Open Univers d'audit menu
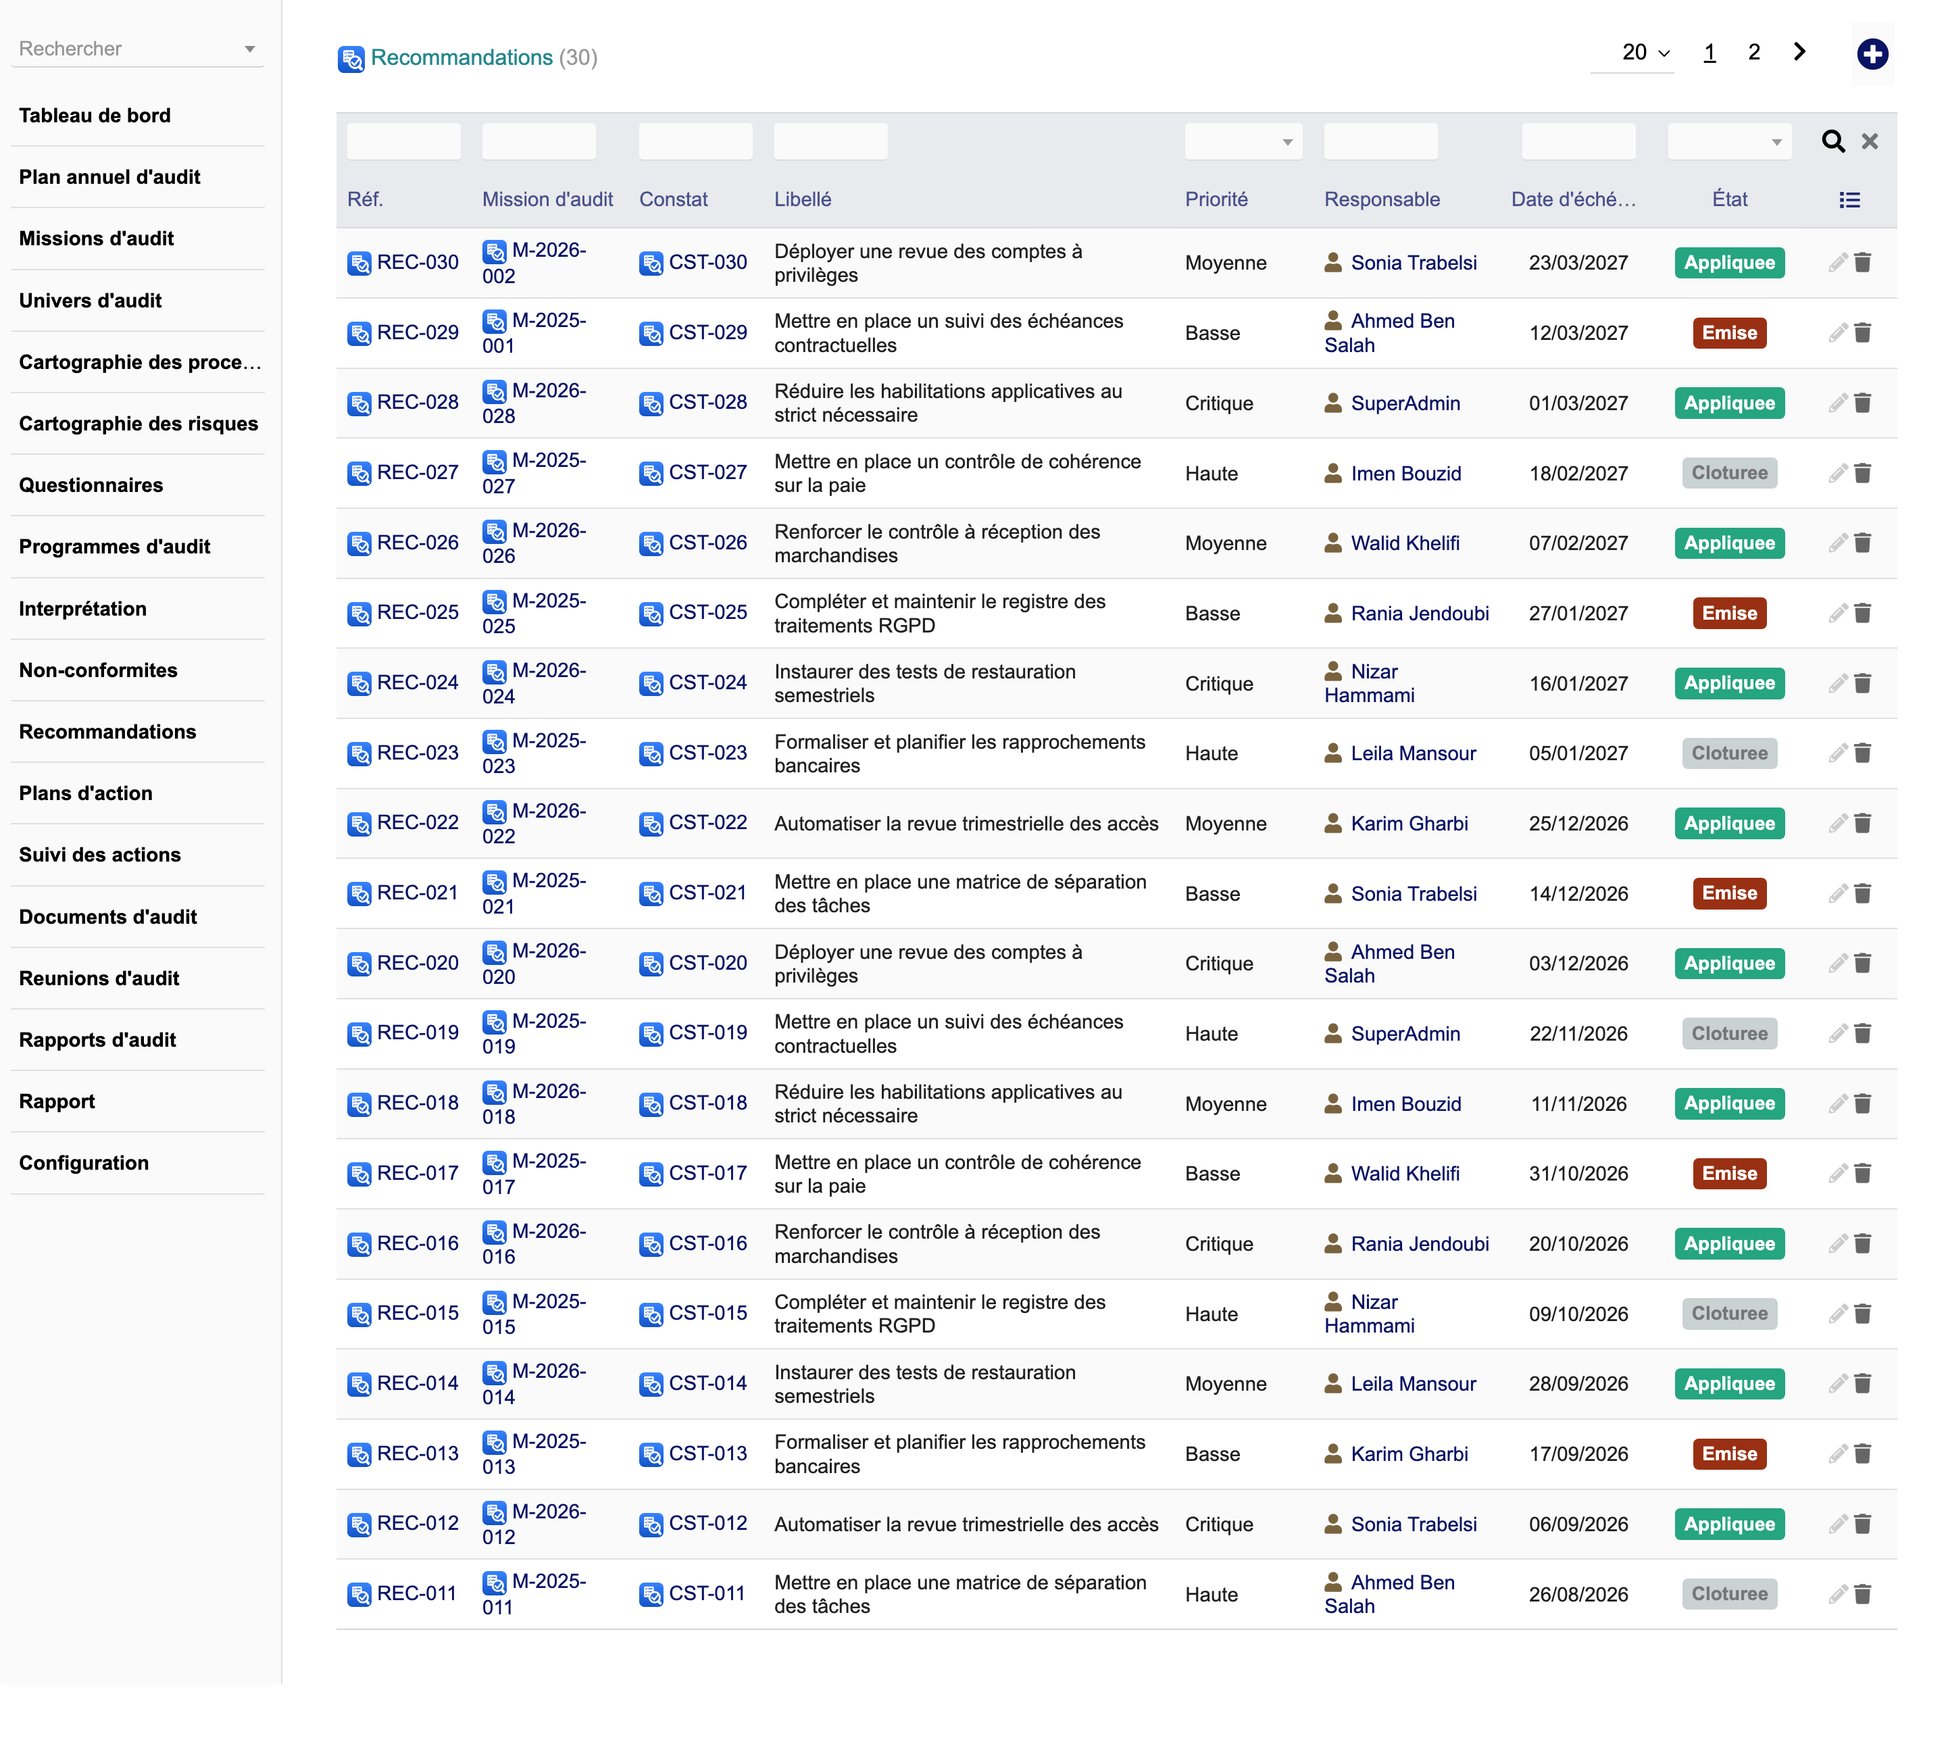The width and height of the screenshot is (1946, 1738). coord(90,300)
